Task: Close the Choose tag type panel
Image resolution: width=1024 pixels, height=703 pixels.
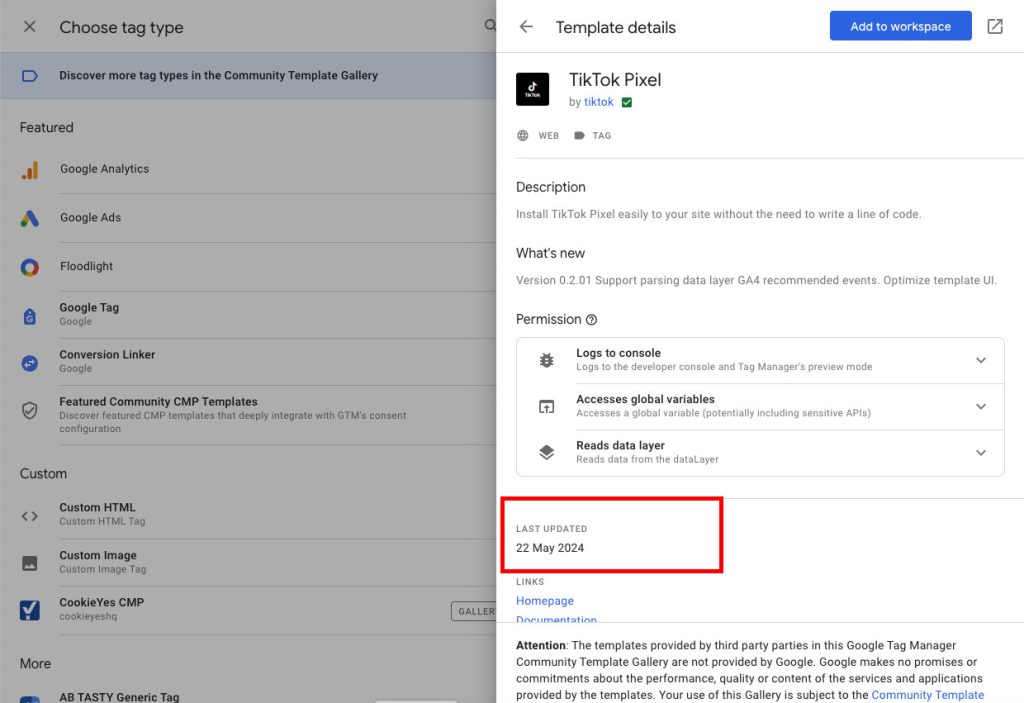Action: tap(29, 27)
